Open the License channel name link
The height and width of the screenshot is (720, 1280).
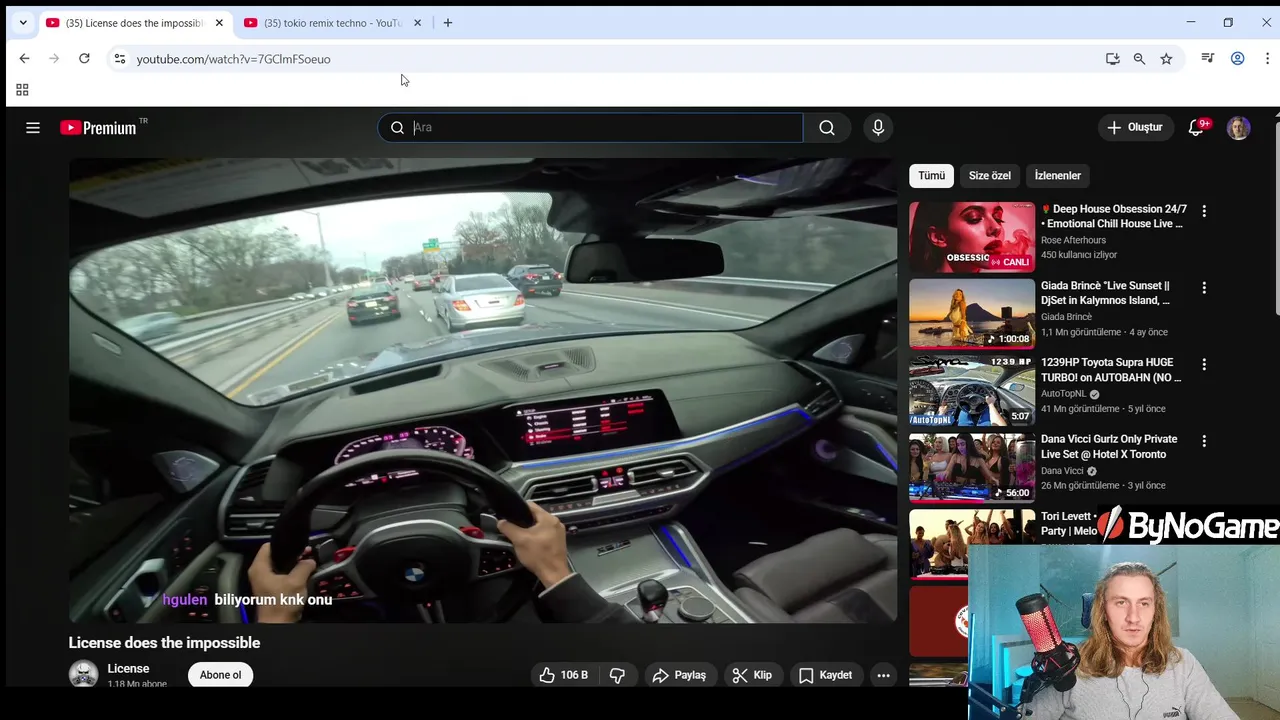pyautogui.click(x=128, y=668)
